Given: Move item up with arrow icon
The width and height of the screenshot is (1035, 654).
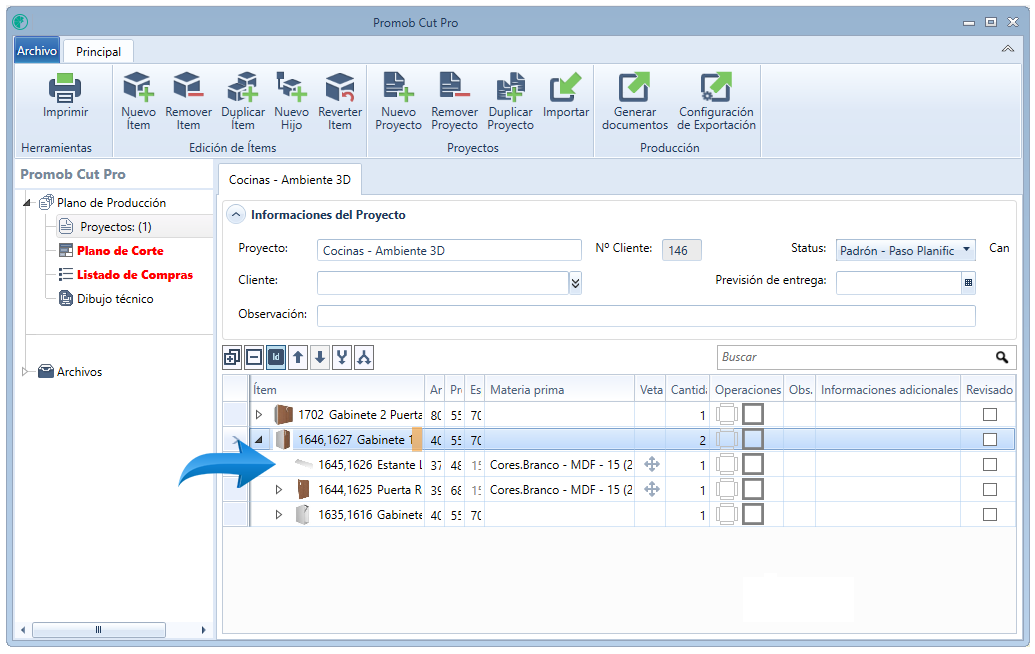Looking at the screenshot, I should tap(298, 358).
